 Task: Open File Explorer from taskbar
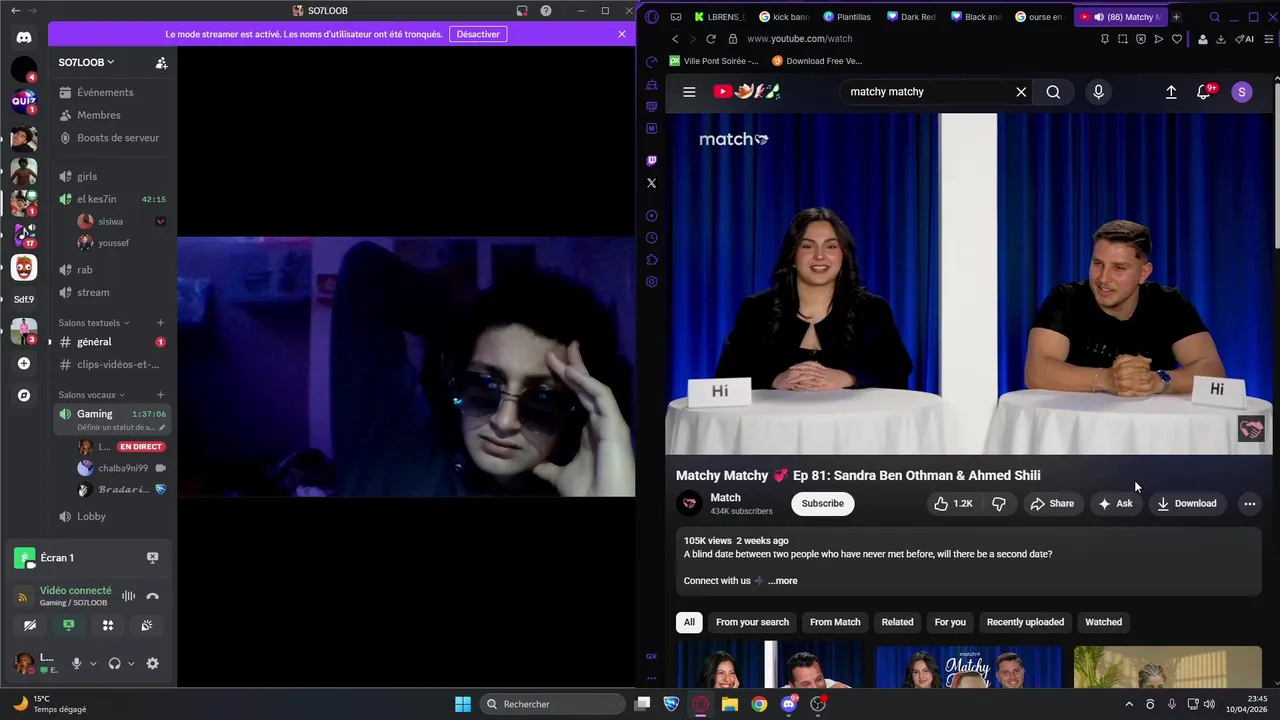(730, 704)
